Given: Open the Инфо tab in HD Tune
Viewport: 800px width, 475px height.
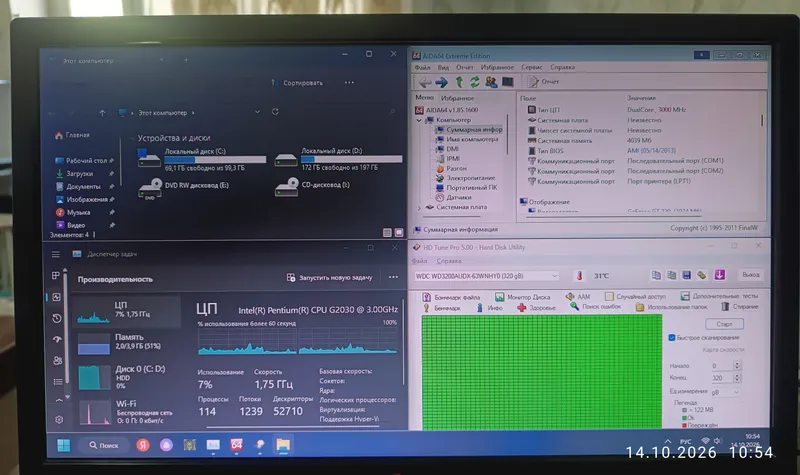Looking at the screenshot, I should click(489, 308).
